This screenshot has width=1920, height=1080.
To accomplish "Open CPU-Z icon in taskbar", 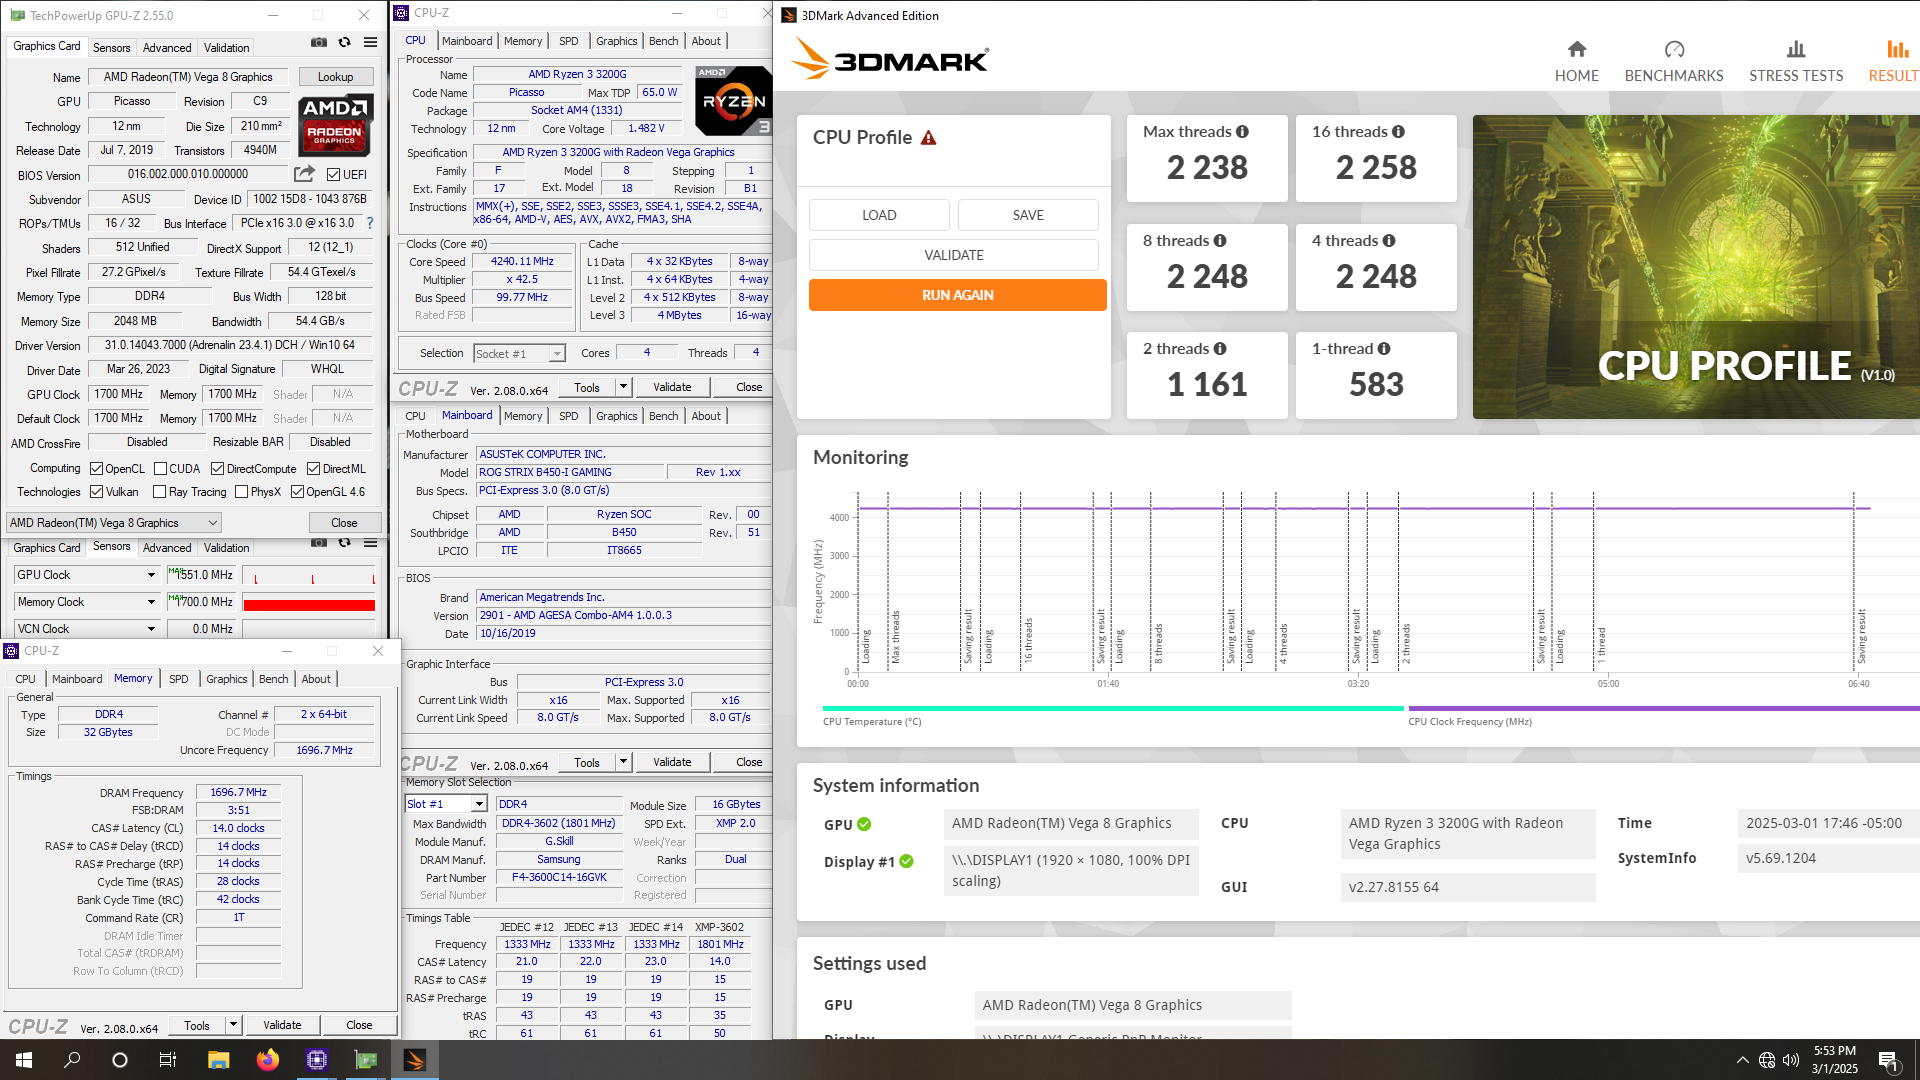I will click(x=317, y=1060).
